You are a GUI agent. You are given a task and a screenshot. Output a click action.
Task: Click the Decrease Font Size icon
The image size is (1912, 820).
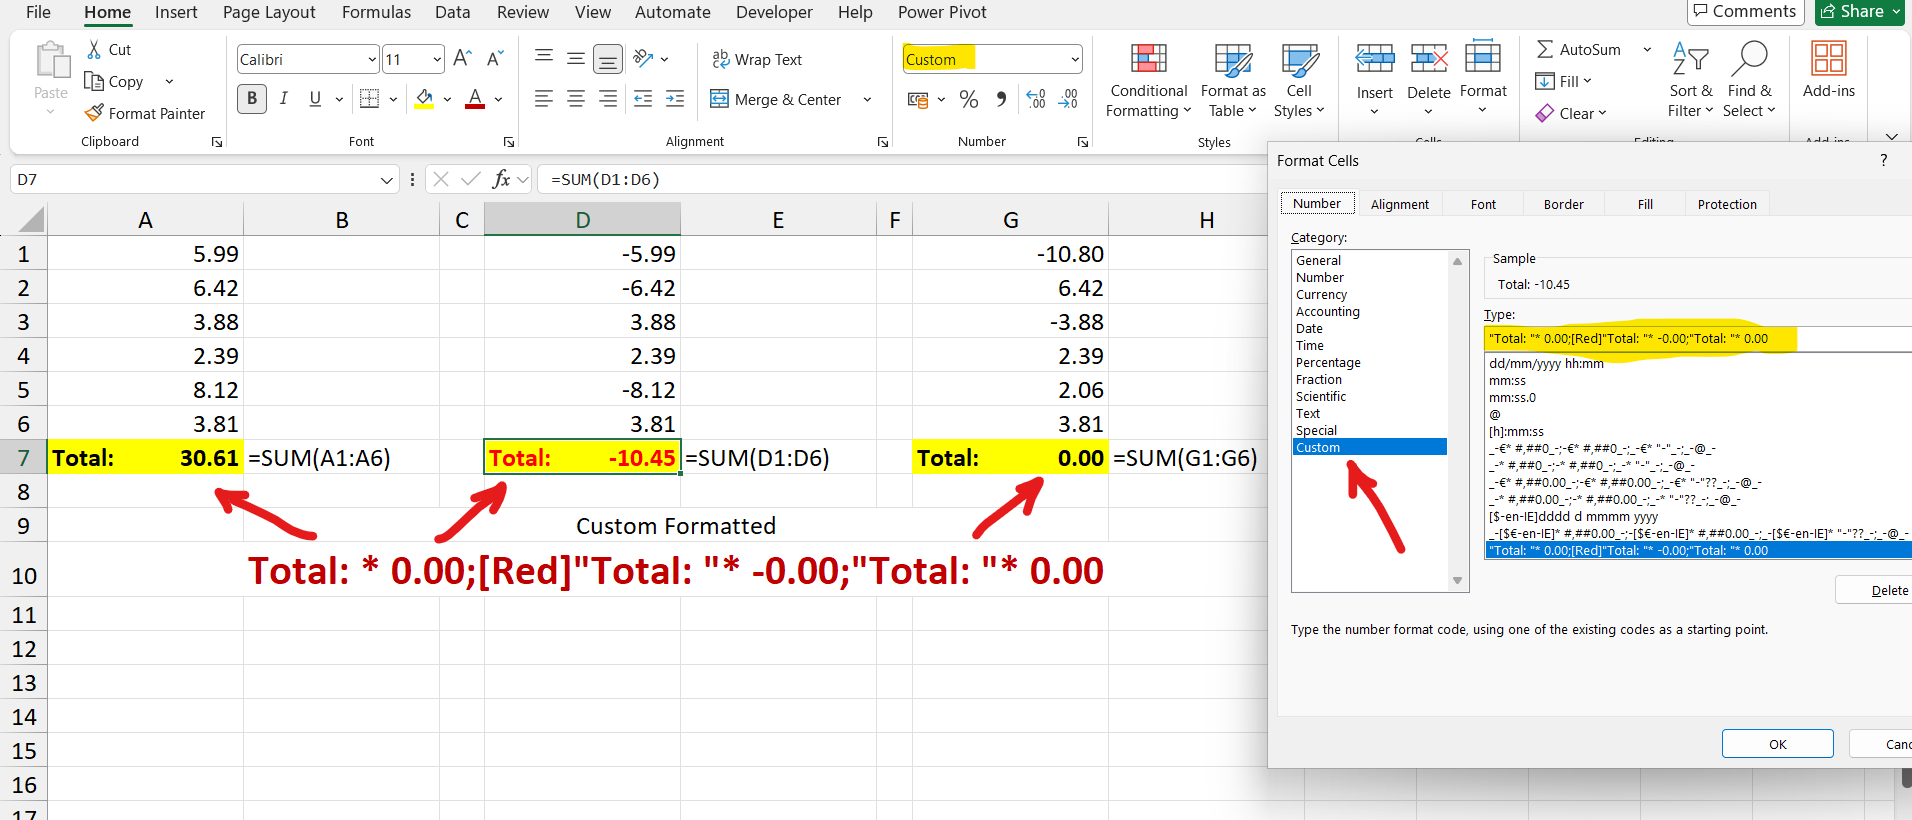pos(495,59)
